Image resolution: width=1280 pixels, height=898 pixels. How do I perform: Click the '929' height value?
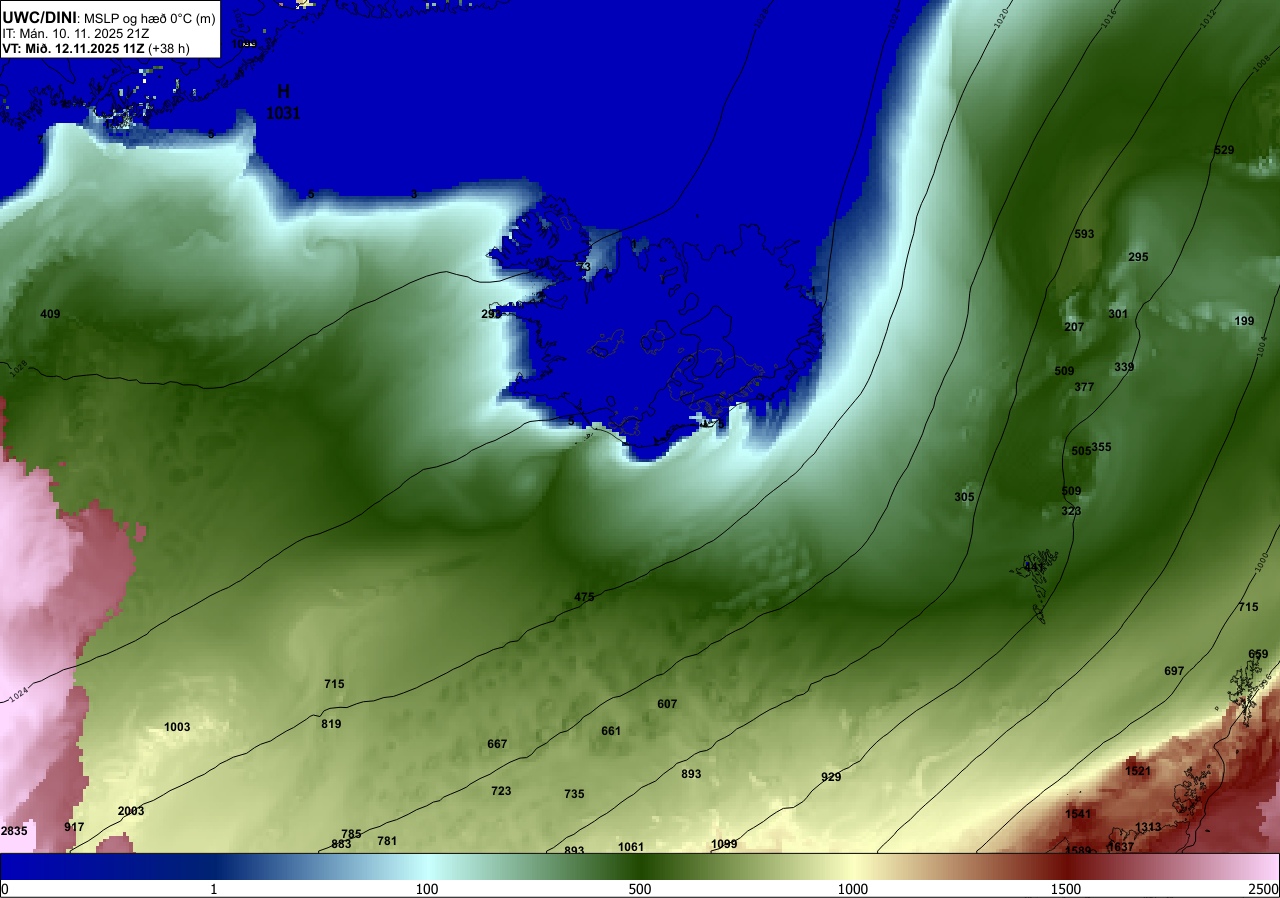click(831, 777)
